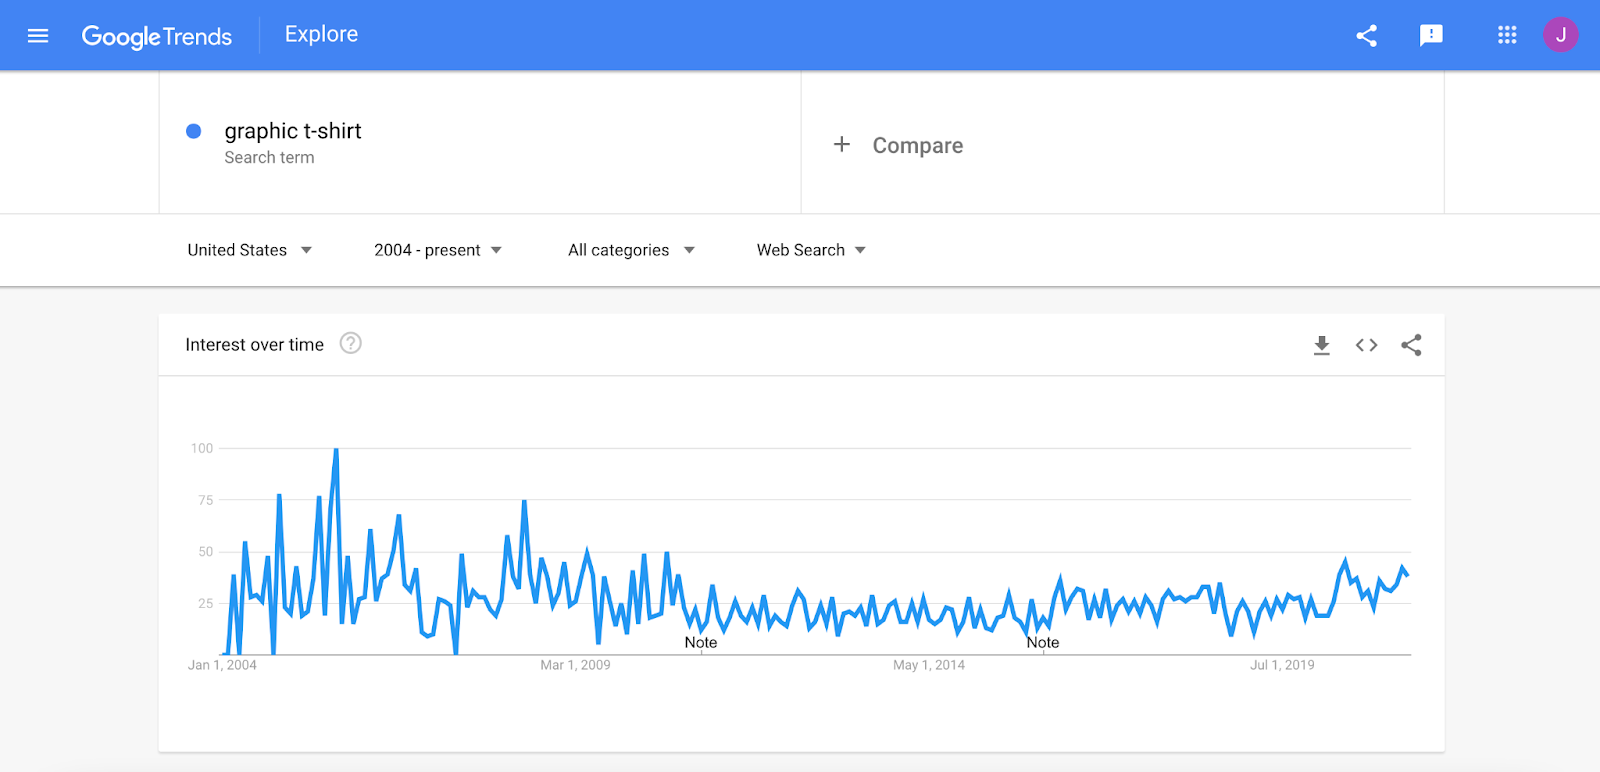The width and height of the screenshot is (1600, 772).
Task: Open the account avatar J
Action: tap(1560, 35)
